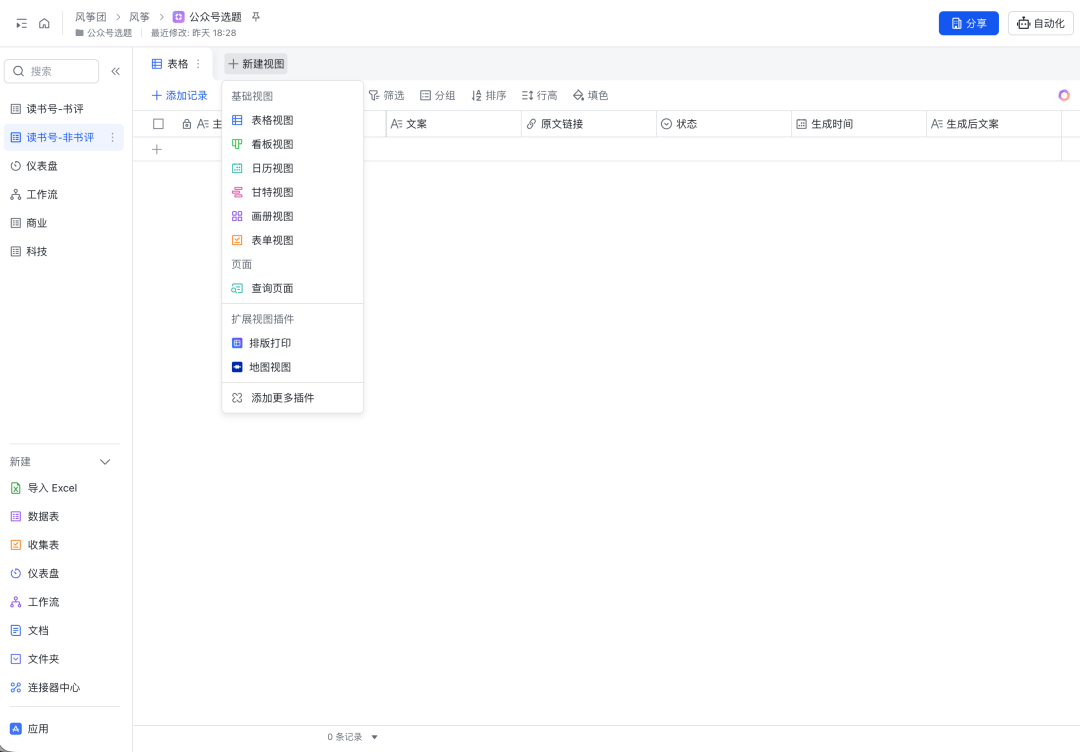Open the 填色 fill color picker
This screenshot has width=1080, height=752.
pyautogui.click(x=591, y=95)
